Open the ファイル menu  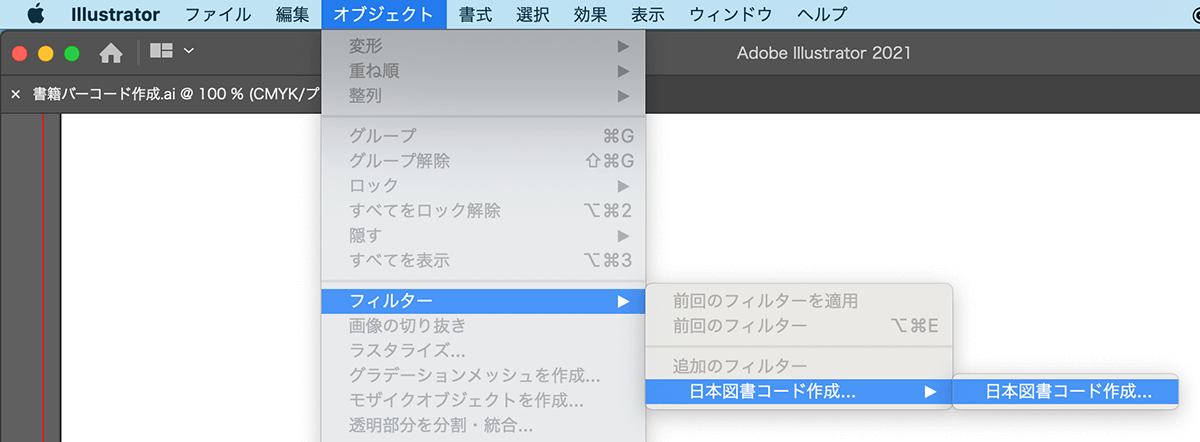[x=218, y=14]
